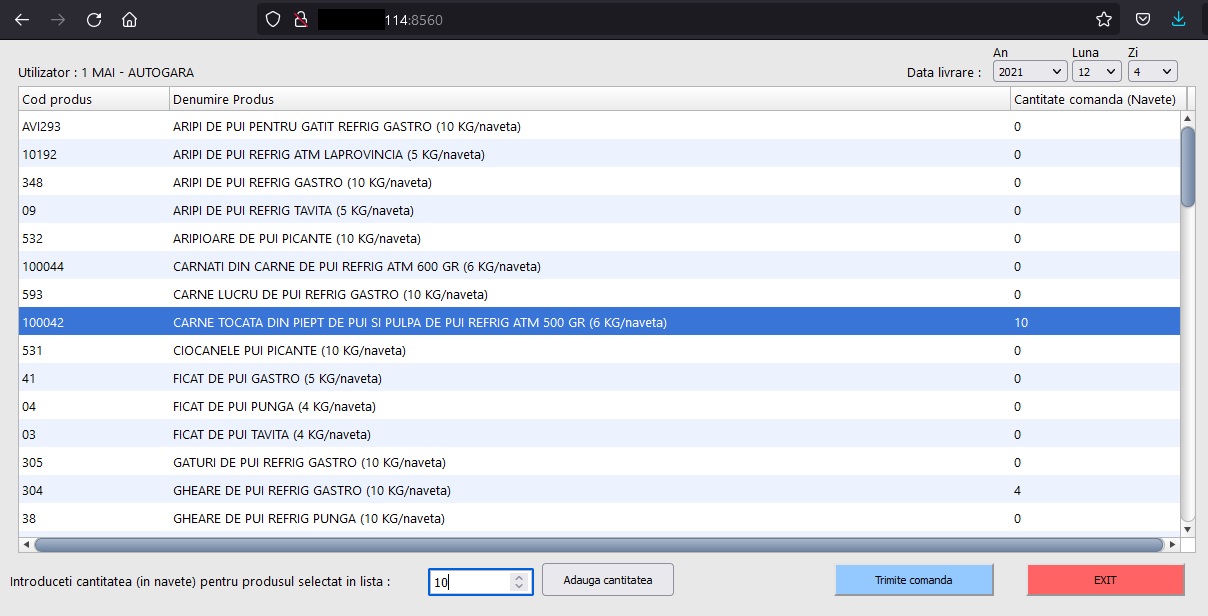
Task: Open the An year dropdown
Action: click(x=1029, y=72)
